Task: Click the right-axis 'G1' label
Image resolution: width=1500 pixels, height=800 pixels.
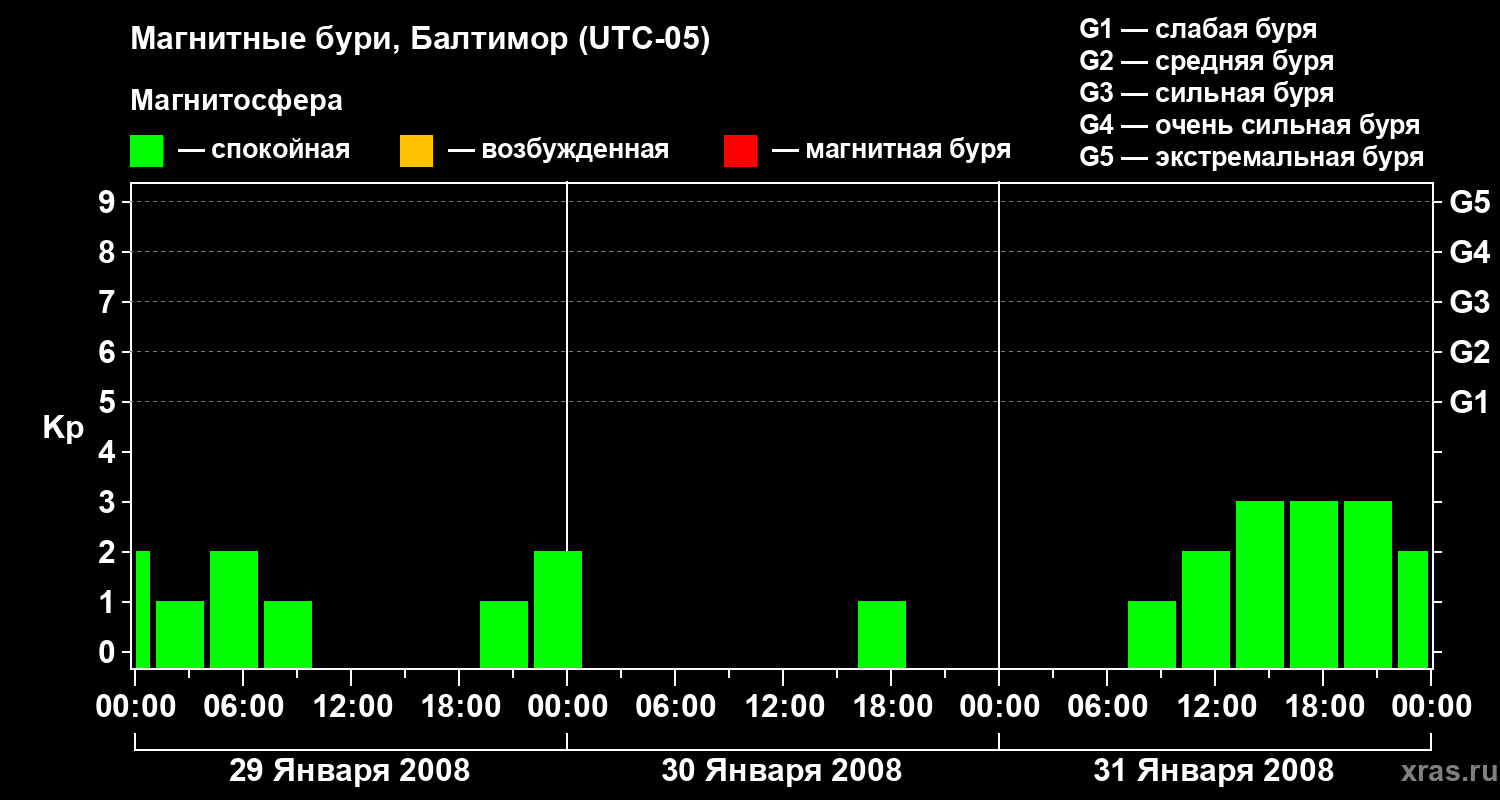Action: click(1469, 402)
